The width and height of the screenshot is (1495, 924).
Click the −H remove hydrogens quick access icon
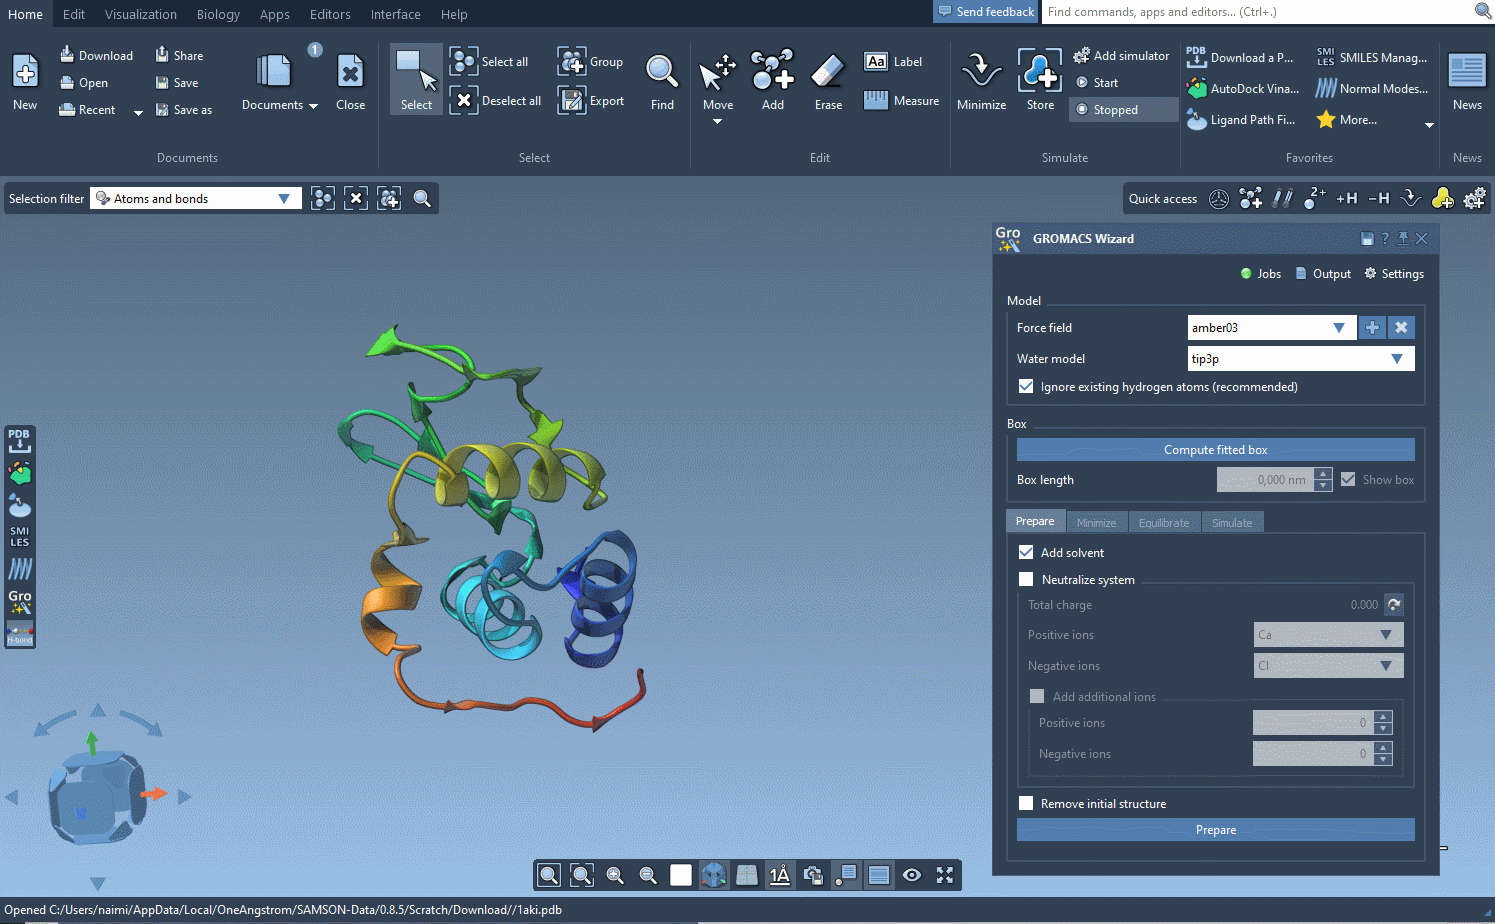pyautogui.click(x=1379, y=199)
